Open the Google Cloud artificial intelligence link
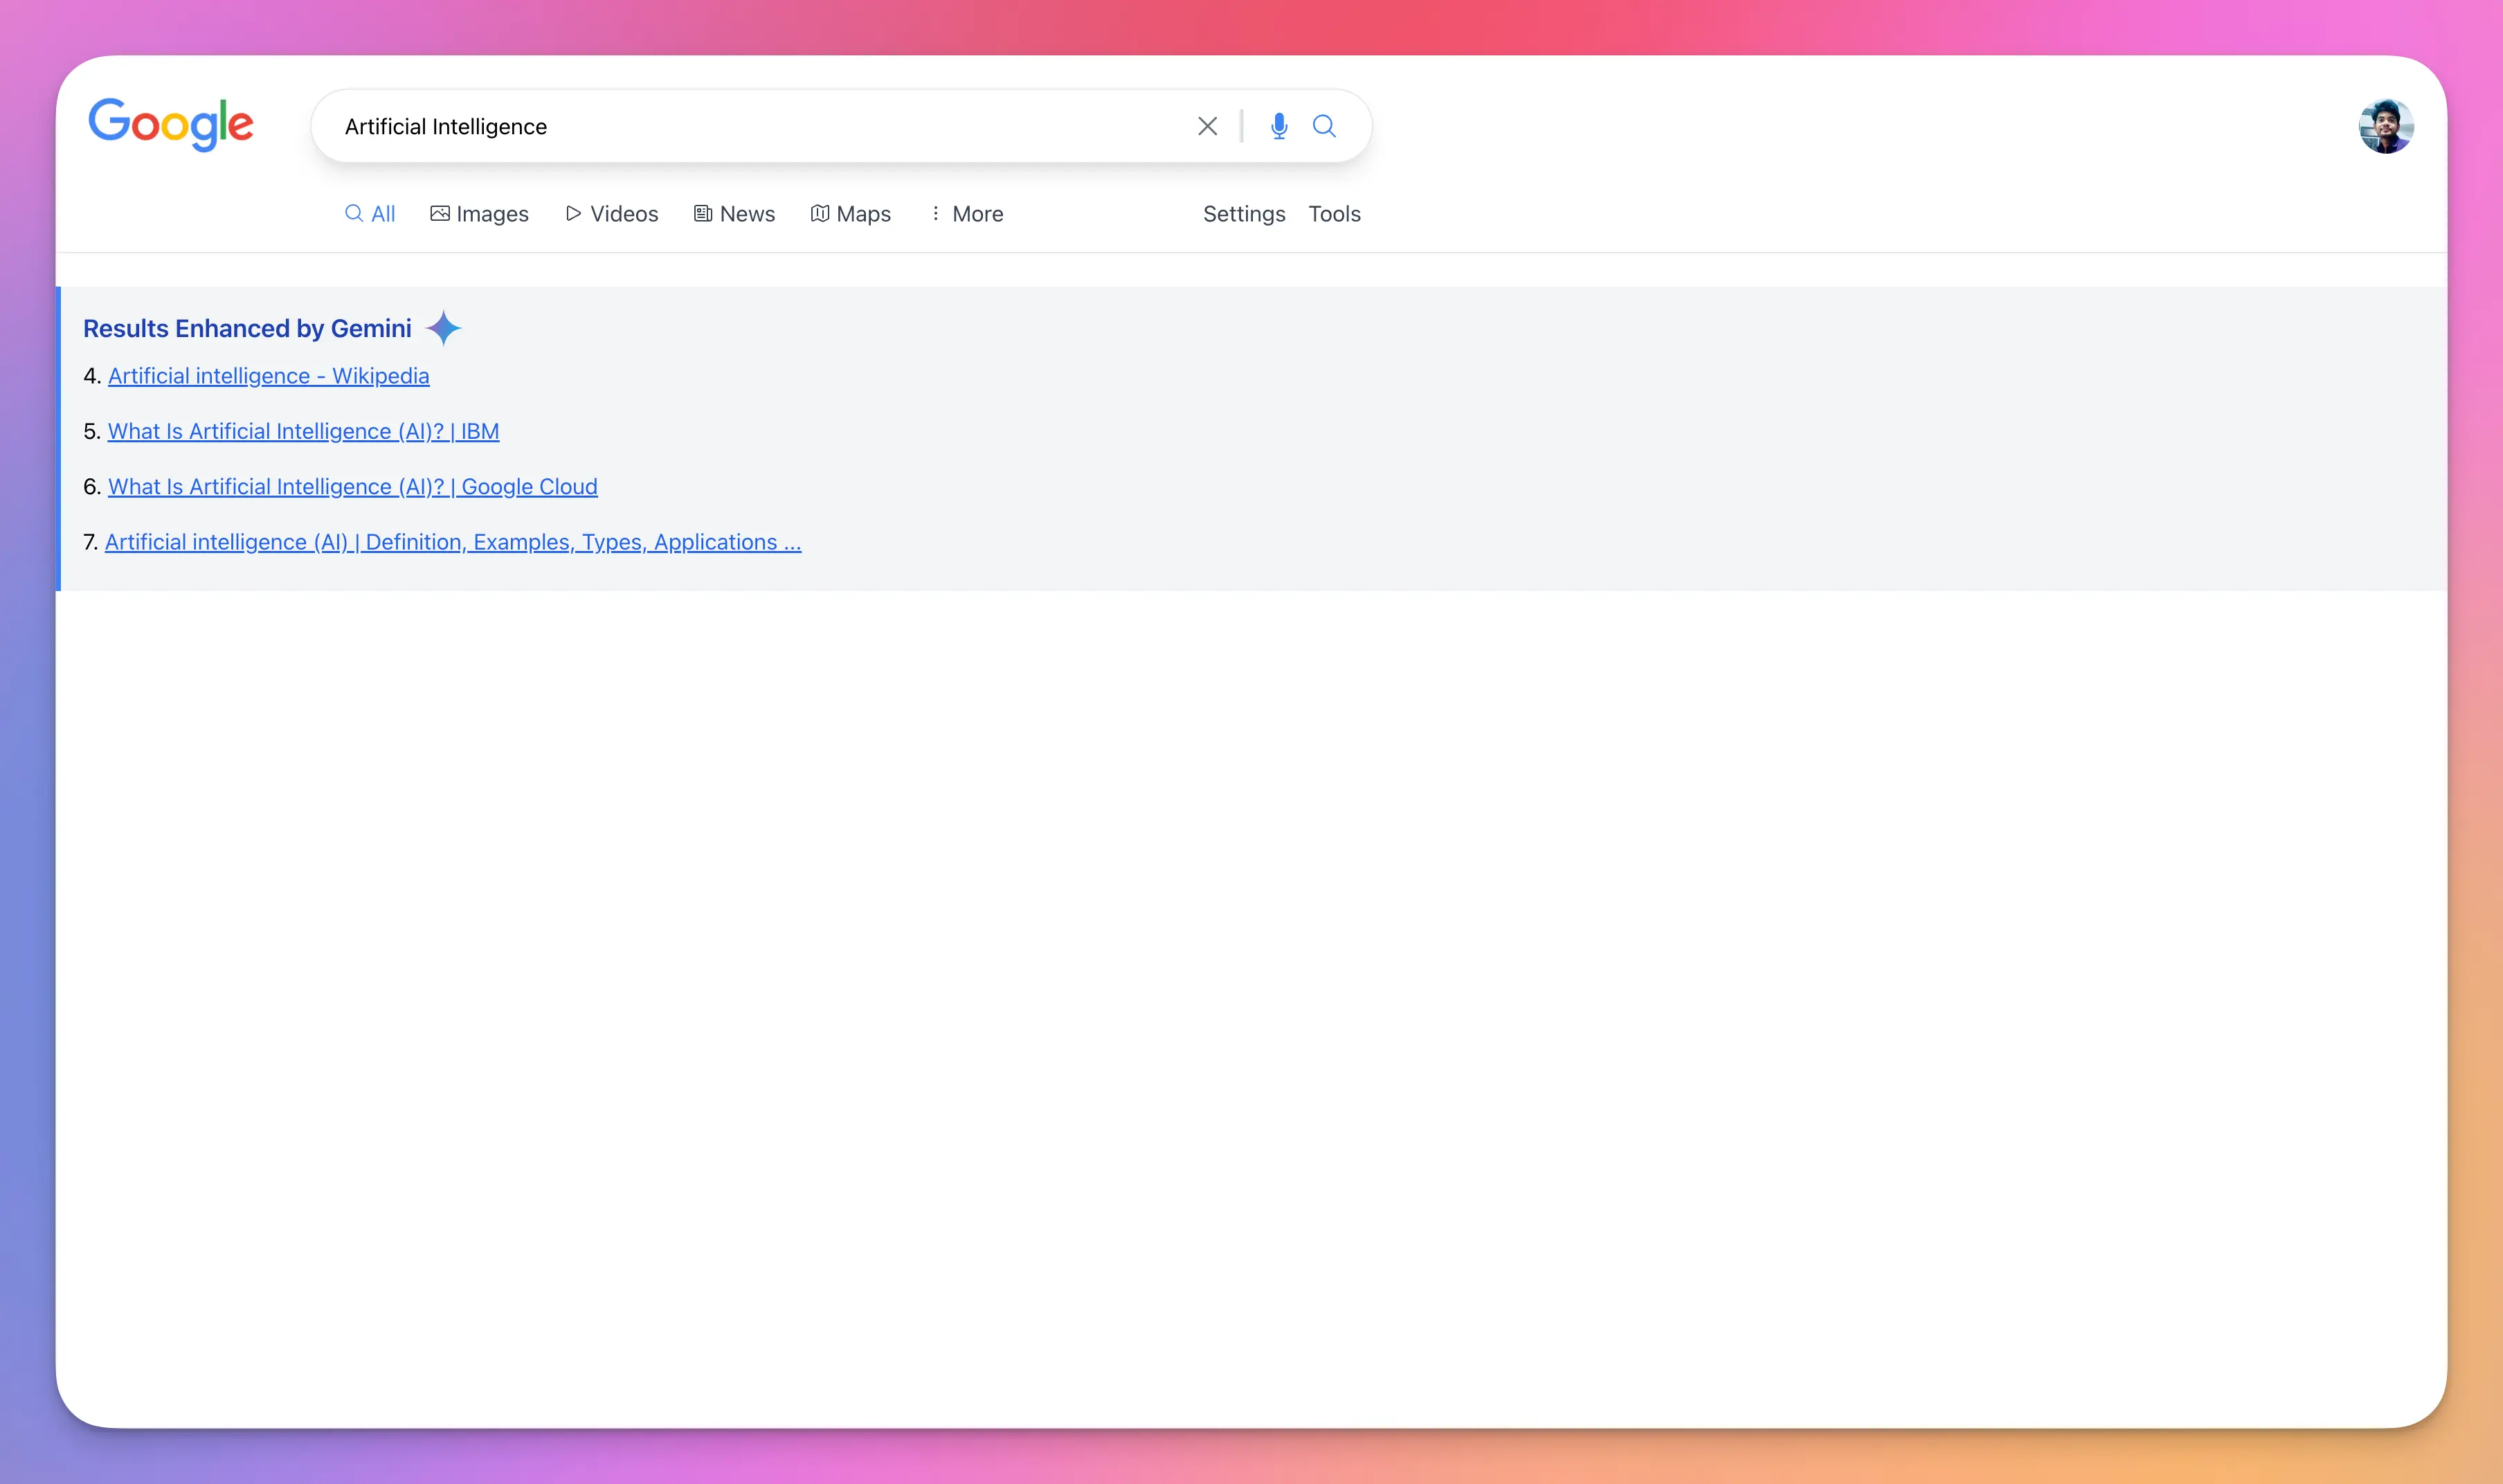This screenshot has height=1484, width=2503. [353, 486]
